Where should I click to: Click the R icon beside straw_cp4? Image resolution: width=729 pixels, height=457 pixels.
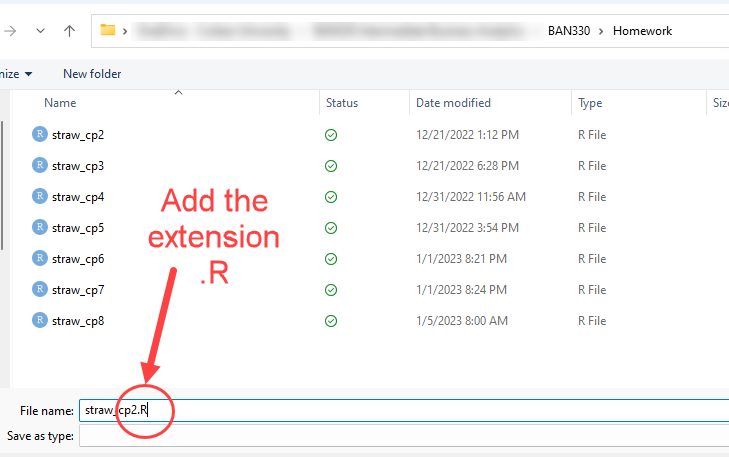(x=40, y=196)
